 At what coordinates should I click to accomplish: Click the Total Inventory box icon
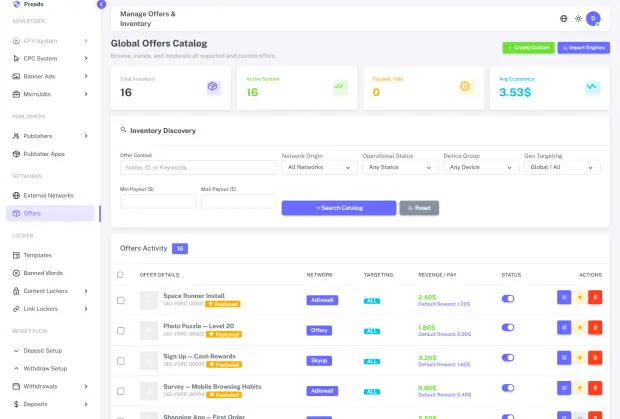pos(213,86)
